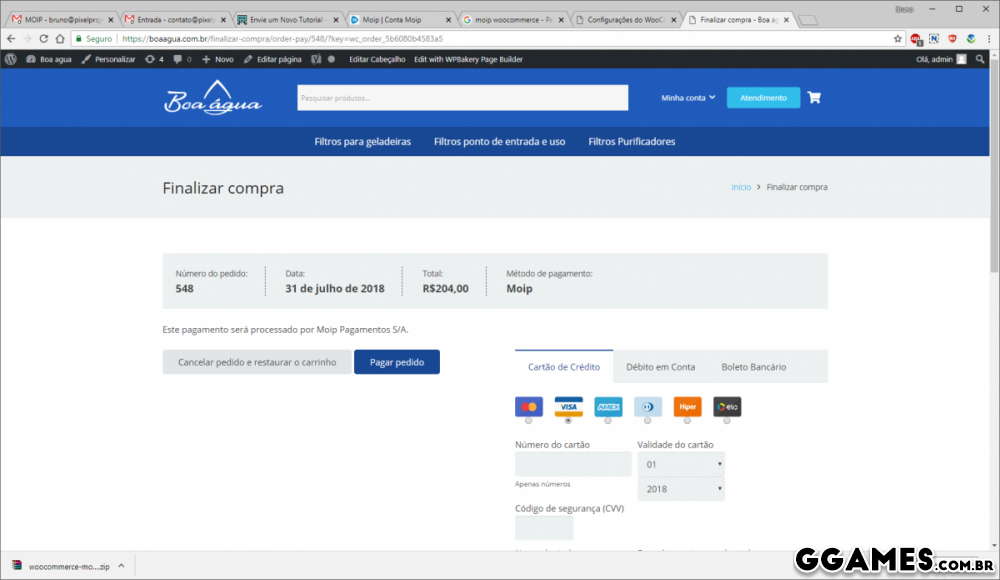1000x580 pixels.
Task: Switch to the Débito em Conta tab
Action: click(660, 367)
